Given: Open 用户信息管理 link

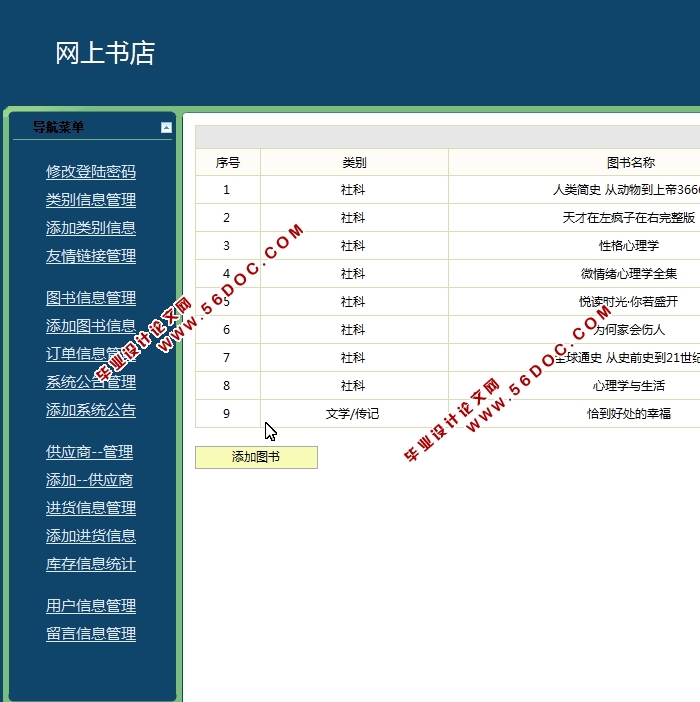Looking at the screenshot, I should (91, 606).
